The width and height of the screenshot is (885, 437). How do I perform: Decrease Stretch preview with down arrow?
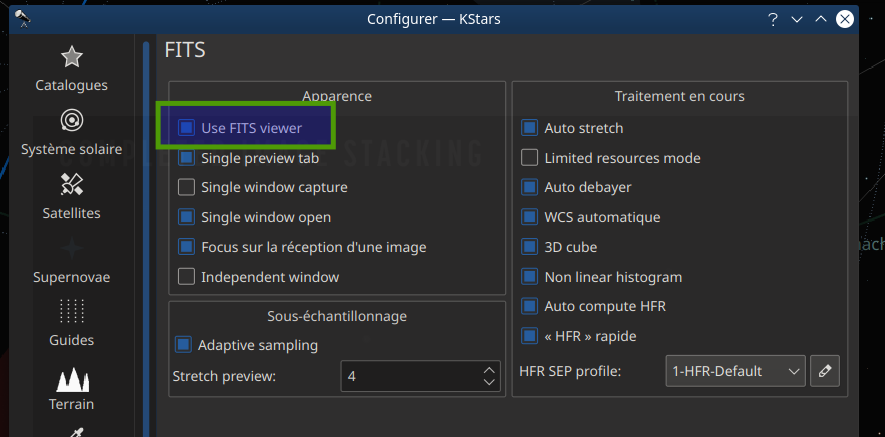pos(489,383)
